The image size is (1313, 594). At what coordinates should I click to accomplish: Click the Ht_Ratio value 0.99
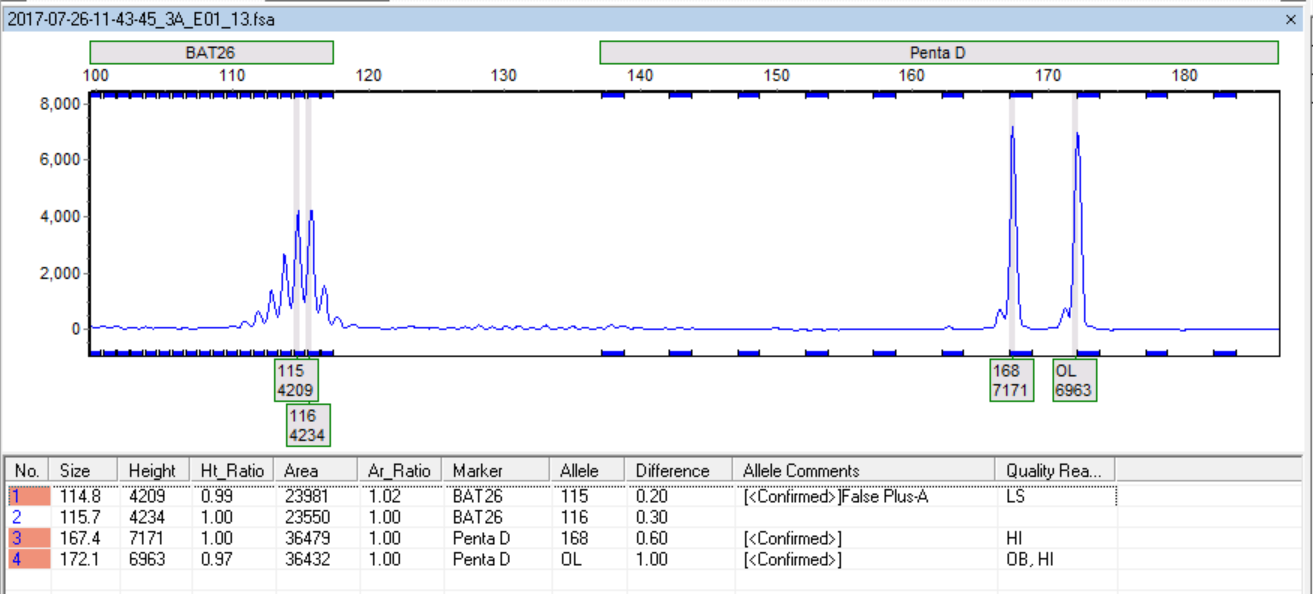coord(214,496)
